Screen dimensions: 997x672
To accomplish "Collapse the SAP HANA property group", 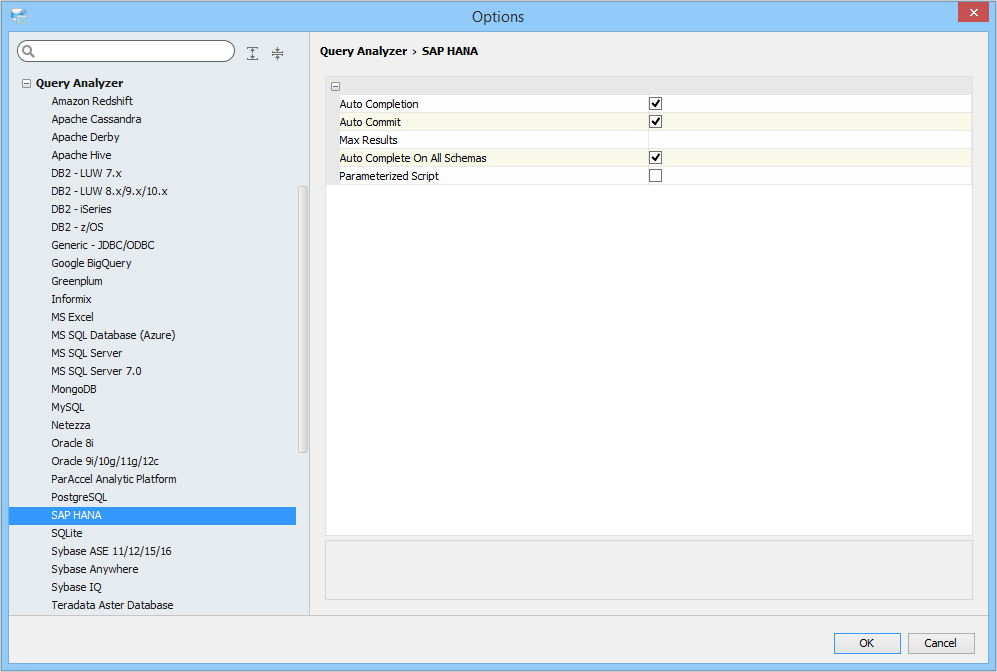I will click(x=335, y=86).
